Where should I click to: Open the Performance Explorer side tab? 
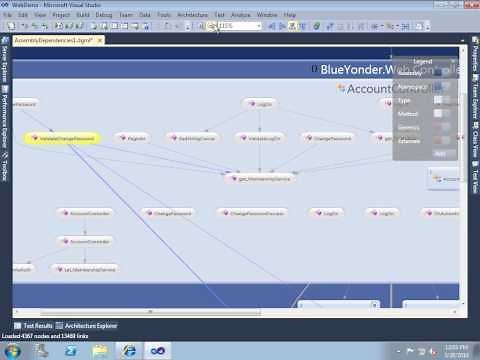(x=5, y=117)
